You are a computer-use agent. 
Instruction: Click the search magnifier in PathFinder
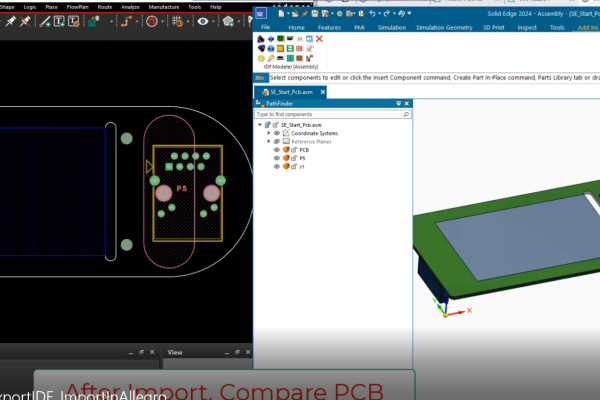pos(403,115)
